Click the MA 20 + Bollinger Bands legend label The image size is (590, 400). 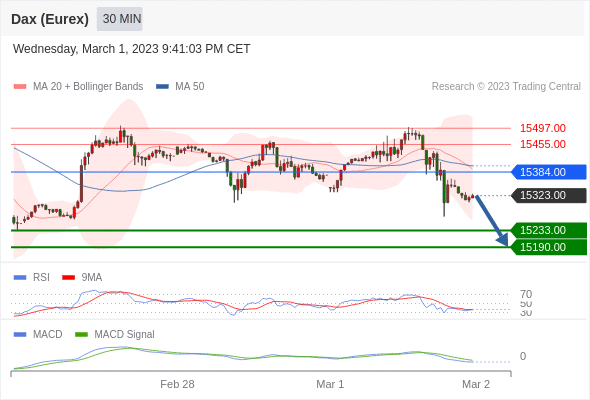[x=88, y=87]
